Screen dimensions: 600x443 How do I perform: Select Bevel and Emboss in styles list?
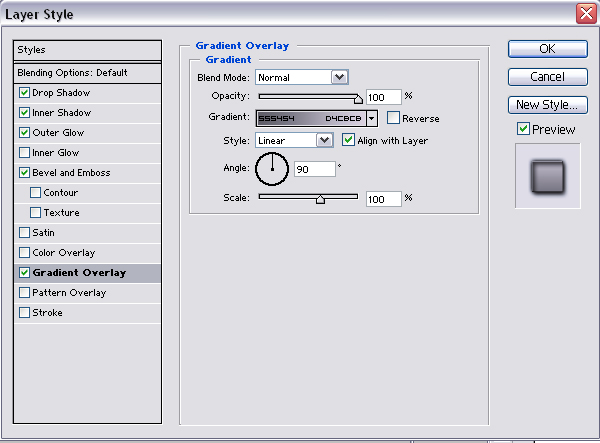pyautogui.click(x=69, y=173)
